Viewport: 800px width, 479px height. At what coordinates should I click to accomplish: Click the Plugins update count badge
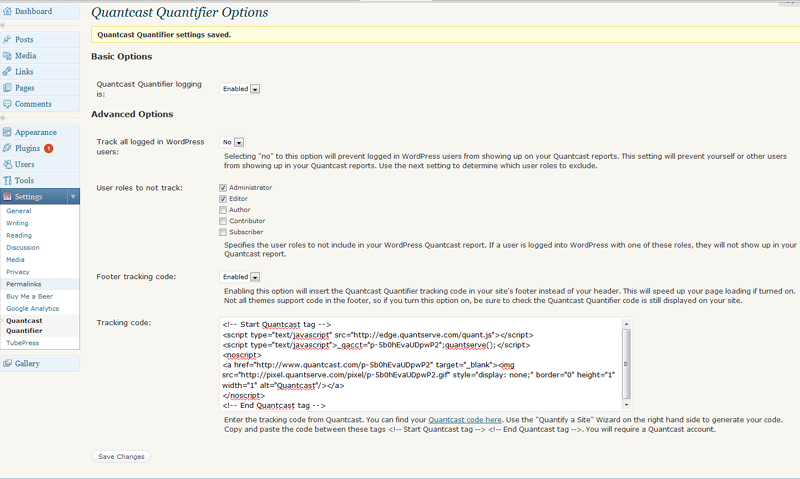[48, 148]
